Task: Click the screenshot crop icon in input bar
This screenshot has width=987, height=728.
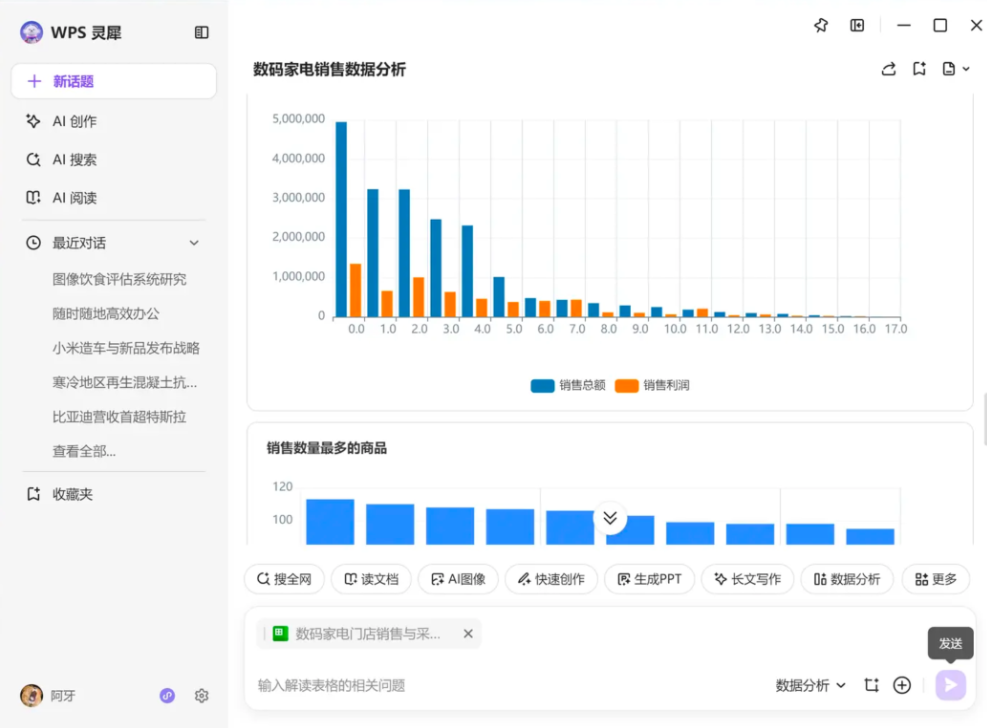Action: tap(872, 685)
